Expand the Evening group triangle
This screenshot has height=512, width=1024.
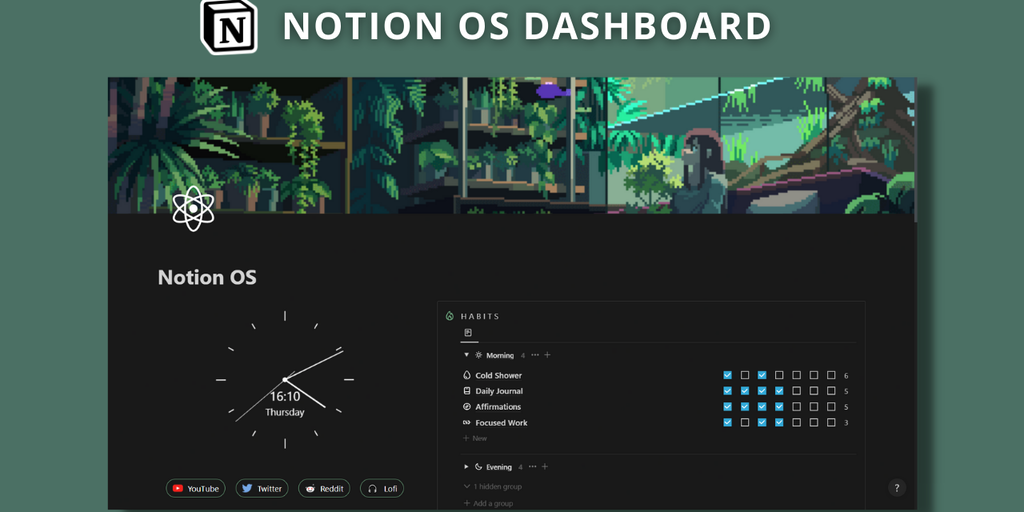466,467
